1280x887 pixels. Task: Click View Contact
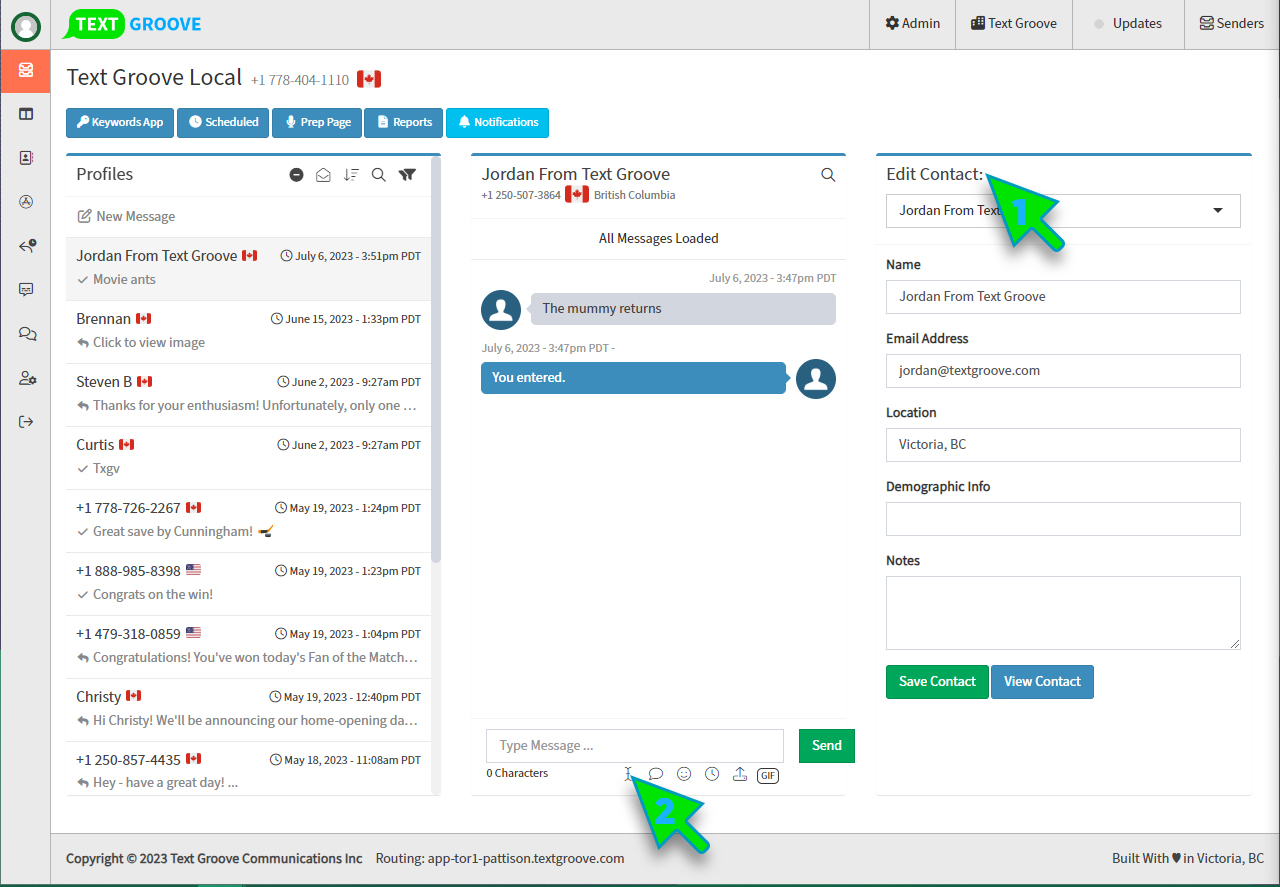(1042, 681)
